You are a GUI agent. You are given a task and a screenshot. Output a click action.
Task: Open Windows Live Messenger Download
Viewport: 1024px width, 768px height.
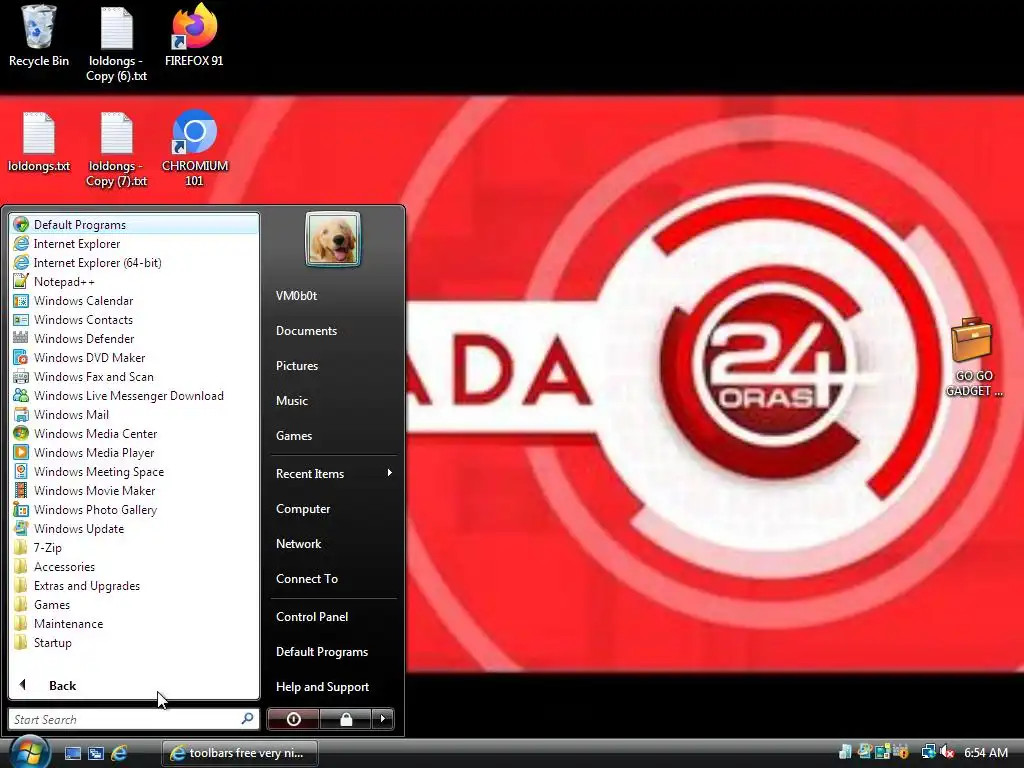tap(134, 395)
